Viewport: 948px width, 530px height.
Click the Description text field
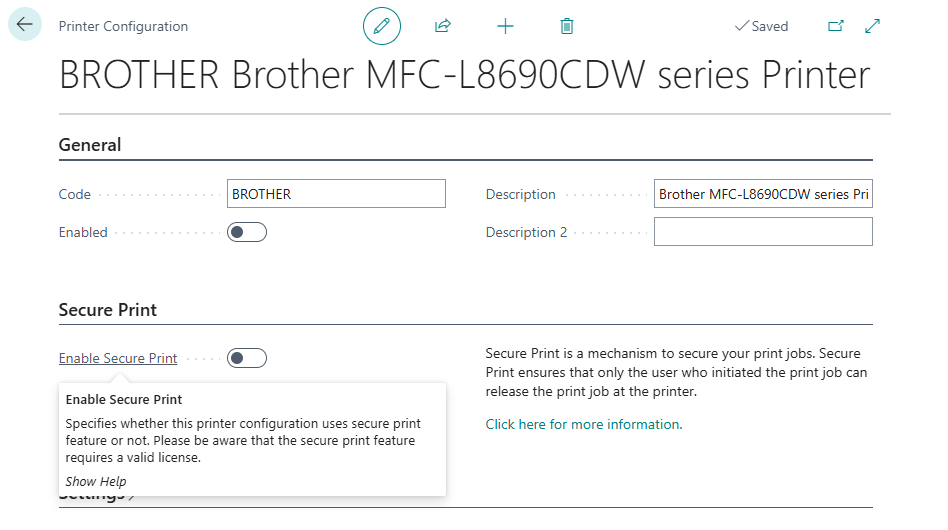(x=763, y=194)
